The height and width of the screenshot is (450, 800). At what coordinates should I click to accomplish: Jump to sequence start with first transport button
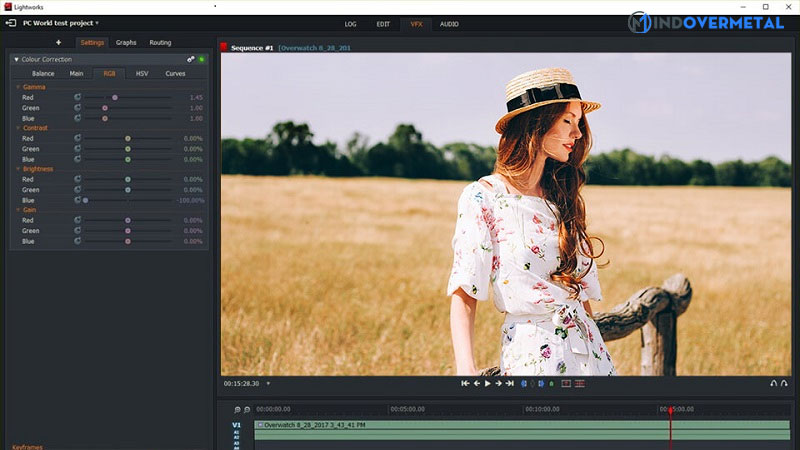coord(465,383)
